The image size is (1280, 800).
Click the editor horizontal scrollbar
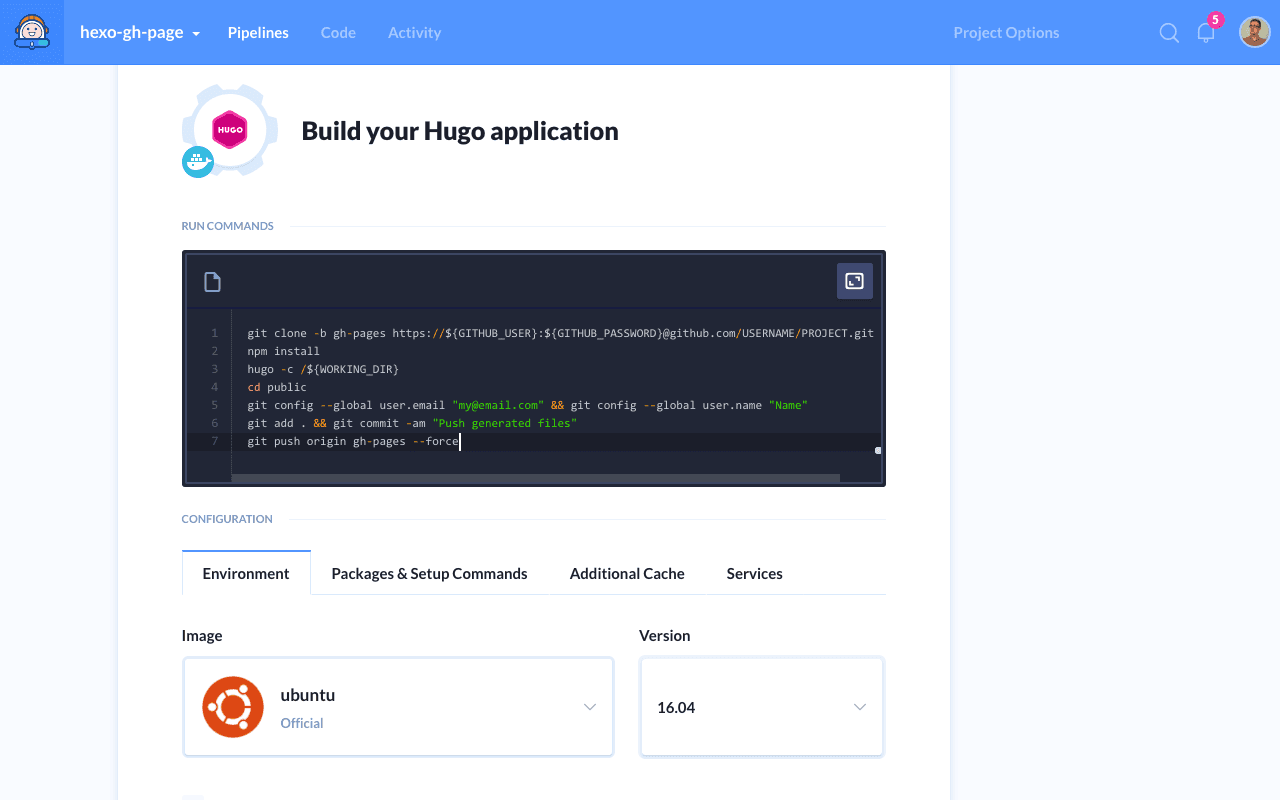click(535, 478)
